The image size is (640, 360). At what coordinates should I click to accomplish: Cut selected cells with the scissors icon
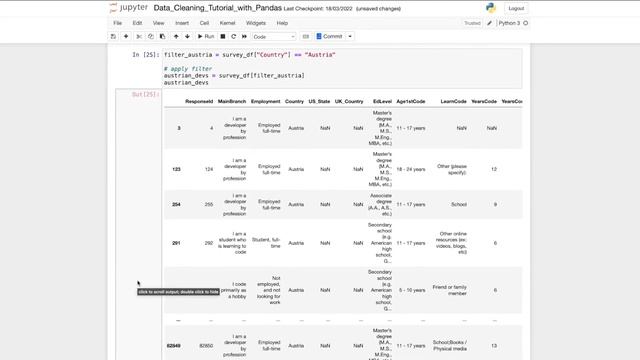click(x=139, y=36)
